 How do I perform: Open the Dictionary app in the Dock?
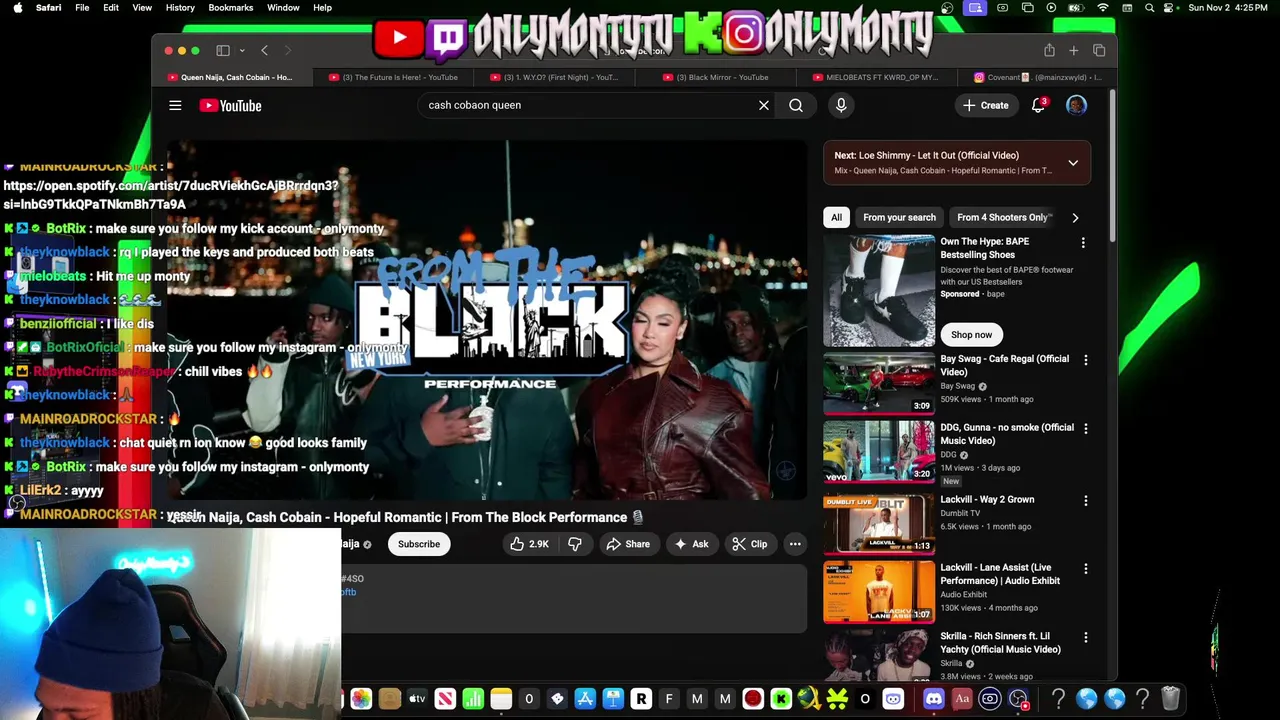coord(962,699)
